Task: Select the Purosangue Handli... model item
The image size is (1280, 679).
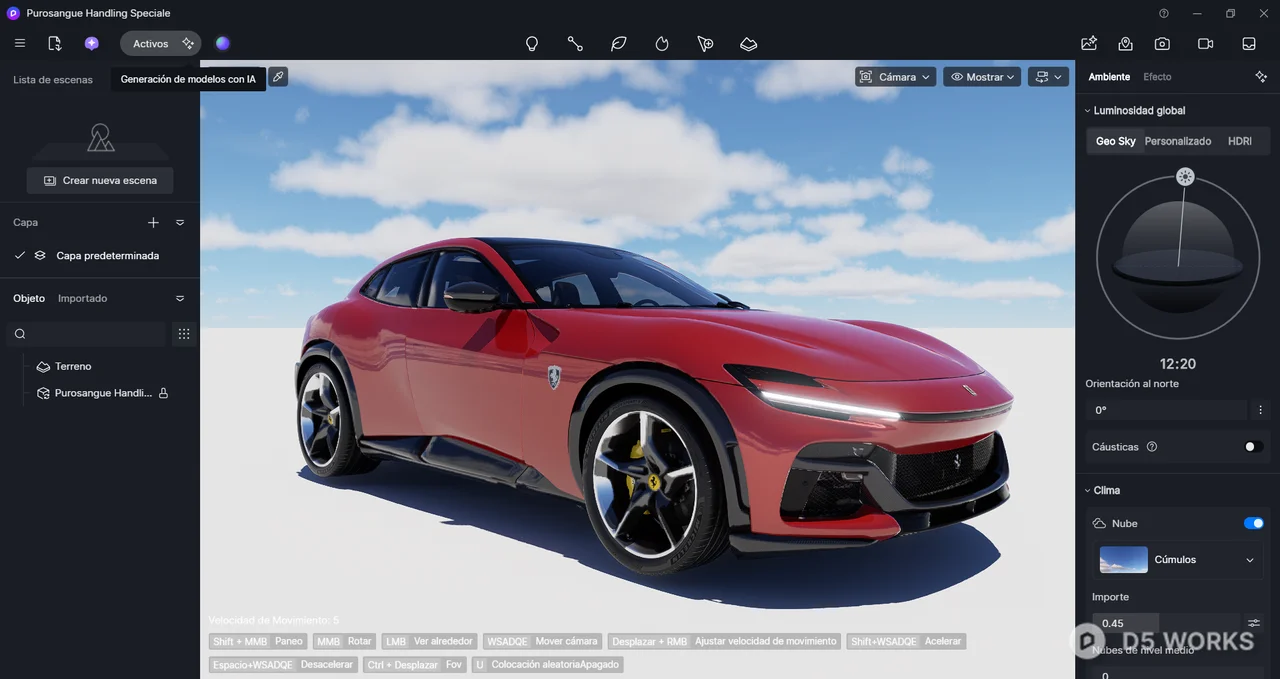Action: pyautogui.click(x=103, y=393)
